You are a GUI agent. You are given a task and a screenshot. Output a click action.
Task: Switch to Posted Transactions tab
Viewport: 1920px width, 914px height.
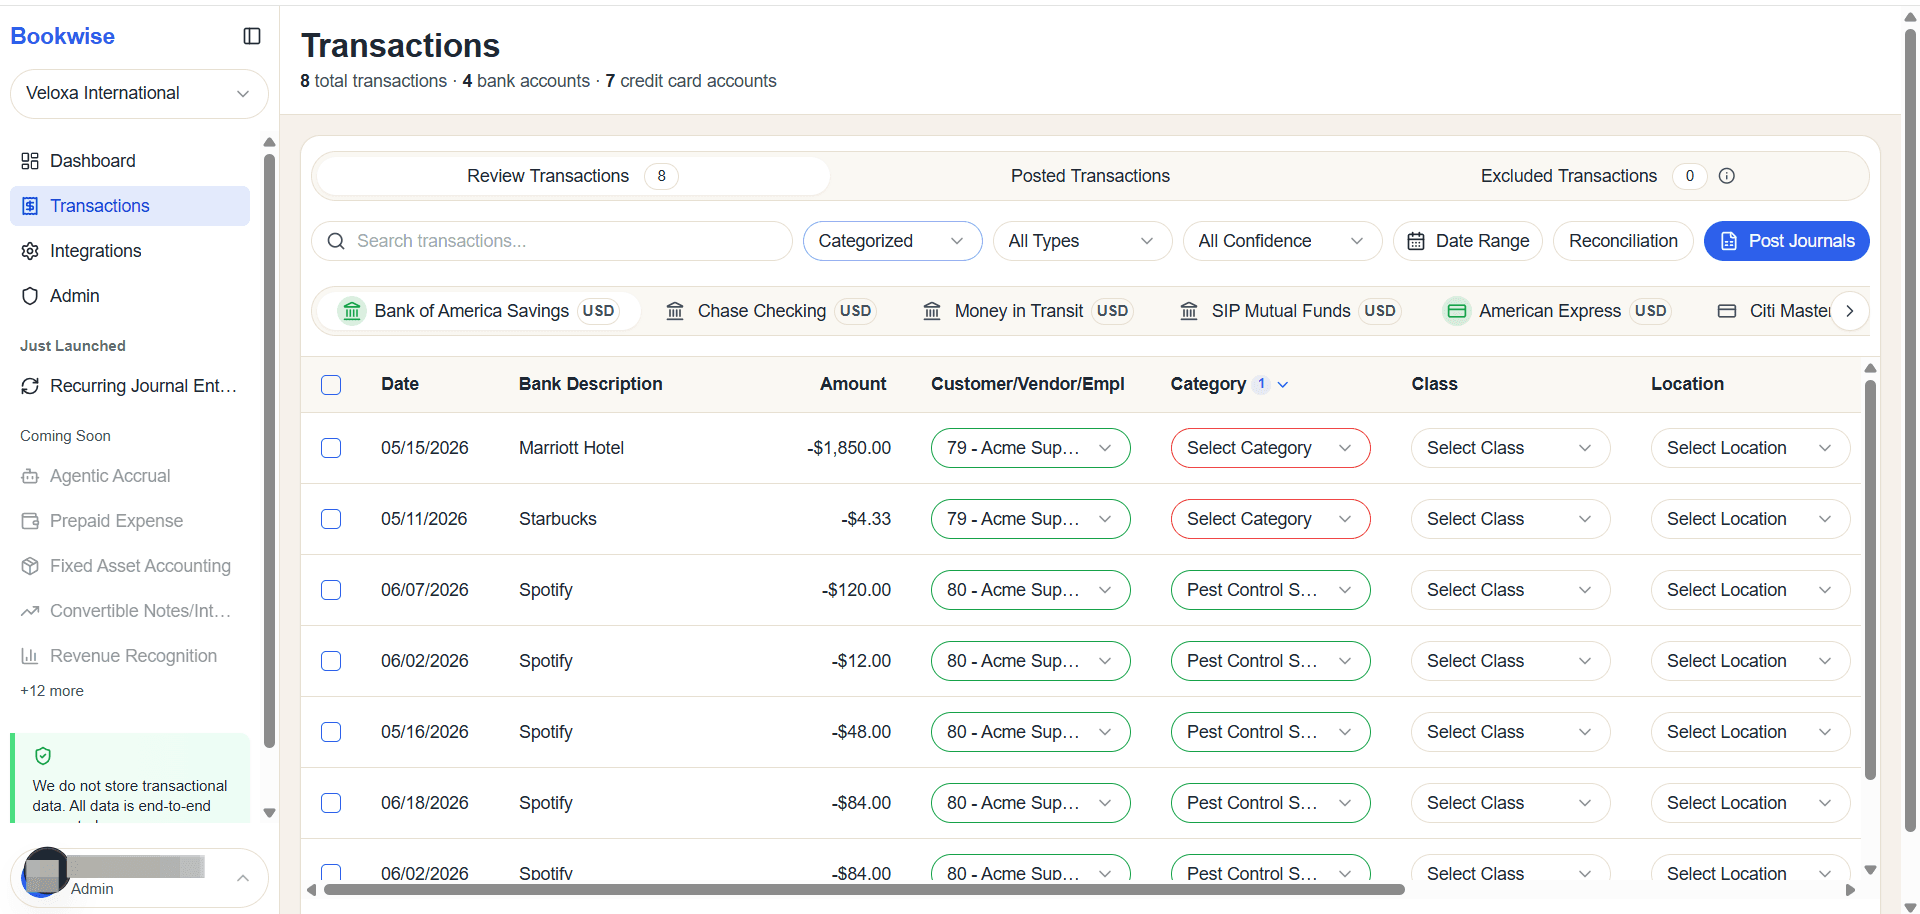(x=1090, y=176)
